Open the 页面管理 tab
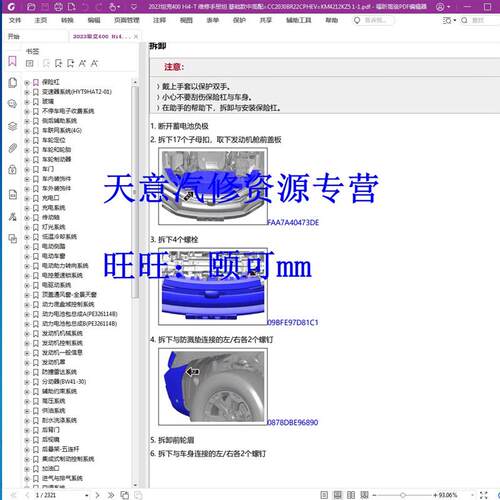Image resolution: width=500 pixels, height=500 pixels. point(126,20)
